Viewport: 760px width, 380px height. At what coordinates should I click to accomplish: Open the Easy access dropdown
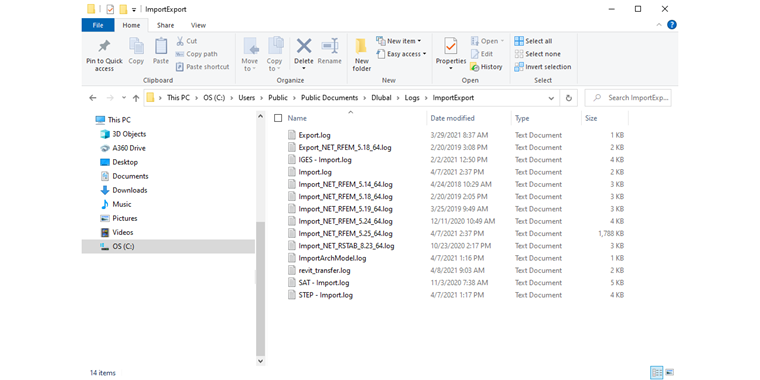(401, 54)
